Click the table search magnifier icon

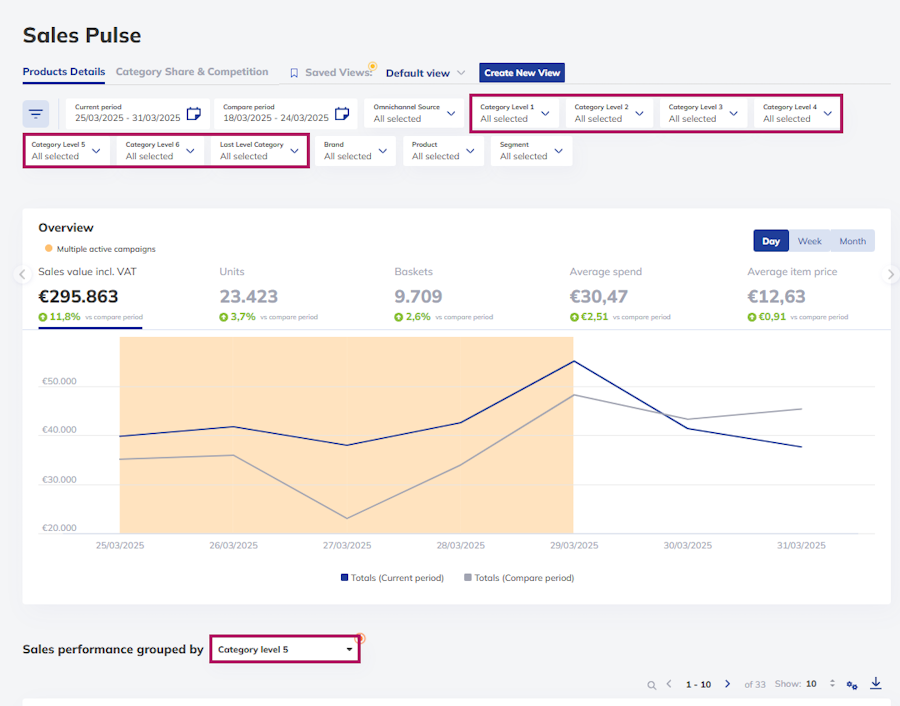[x=651, y=685]
